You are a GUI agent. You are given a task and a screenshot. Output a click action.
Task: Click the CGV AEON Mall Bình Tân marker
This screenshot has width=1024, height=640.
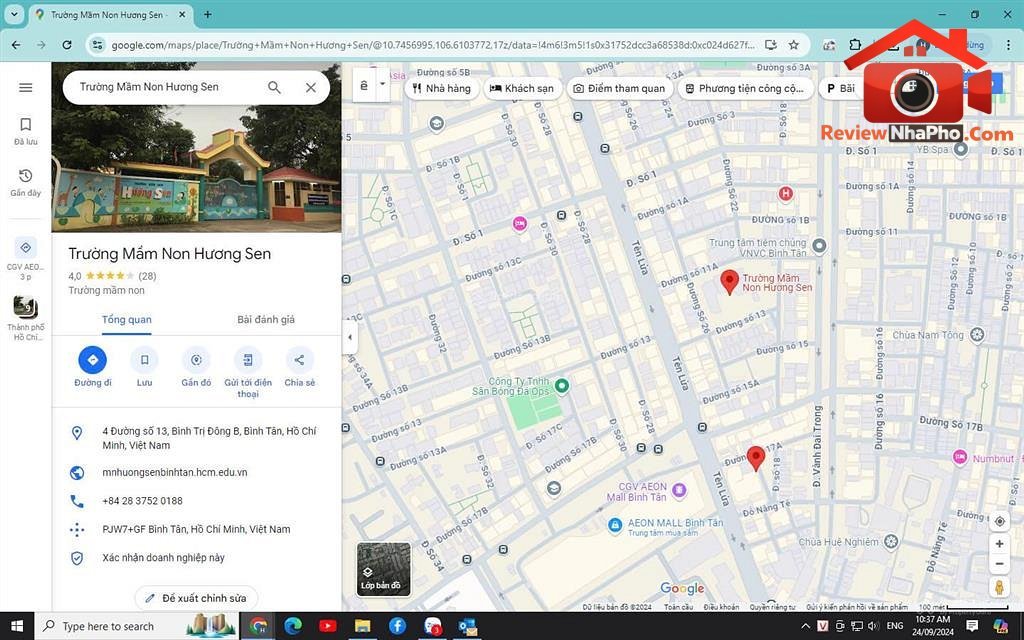point(679,490)
